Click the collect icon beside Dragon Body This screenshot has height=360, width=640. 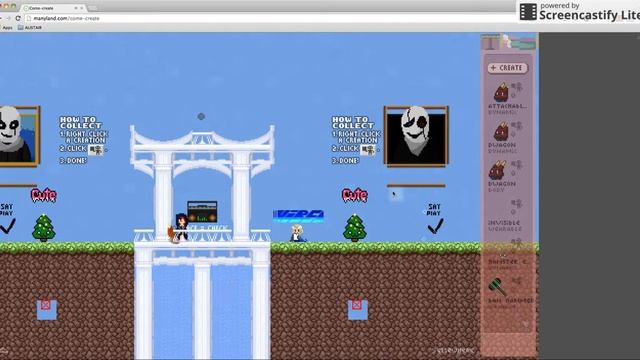tap(516, 165)
